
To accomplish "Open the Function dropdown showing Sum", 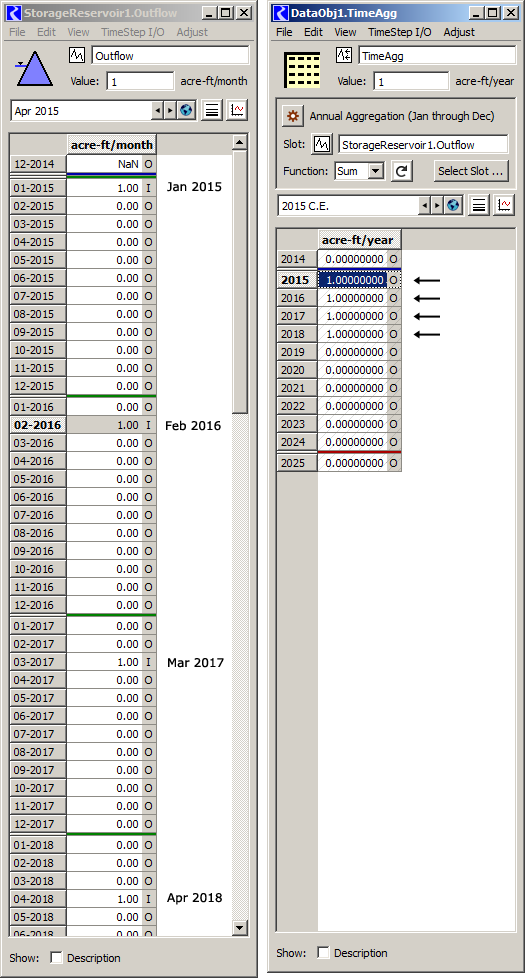I will coord(359,171).
